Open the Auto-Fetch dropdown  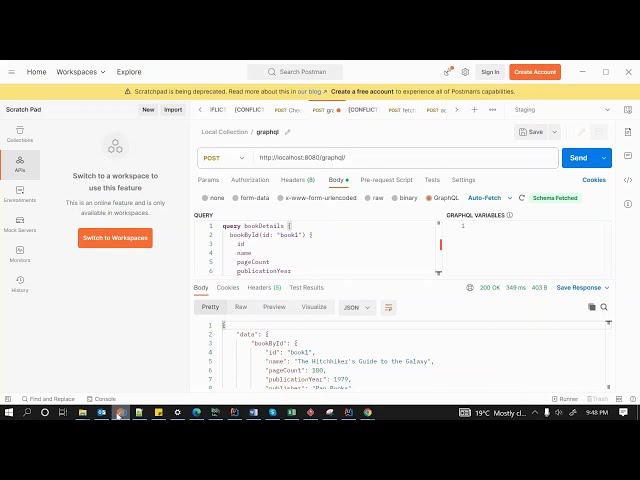point(489,198)
